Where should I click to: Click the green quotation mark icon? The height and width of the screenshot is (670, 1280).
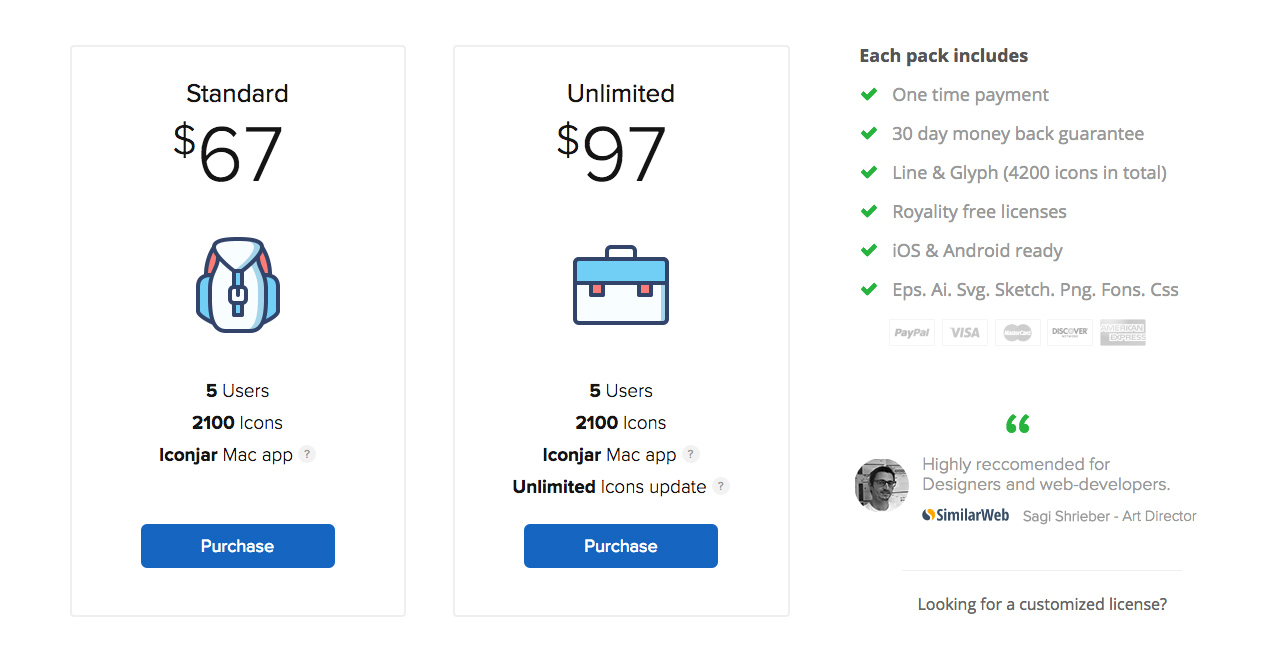click(x=1018, y=424)
